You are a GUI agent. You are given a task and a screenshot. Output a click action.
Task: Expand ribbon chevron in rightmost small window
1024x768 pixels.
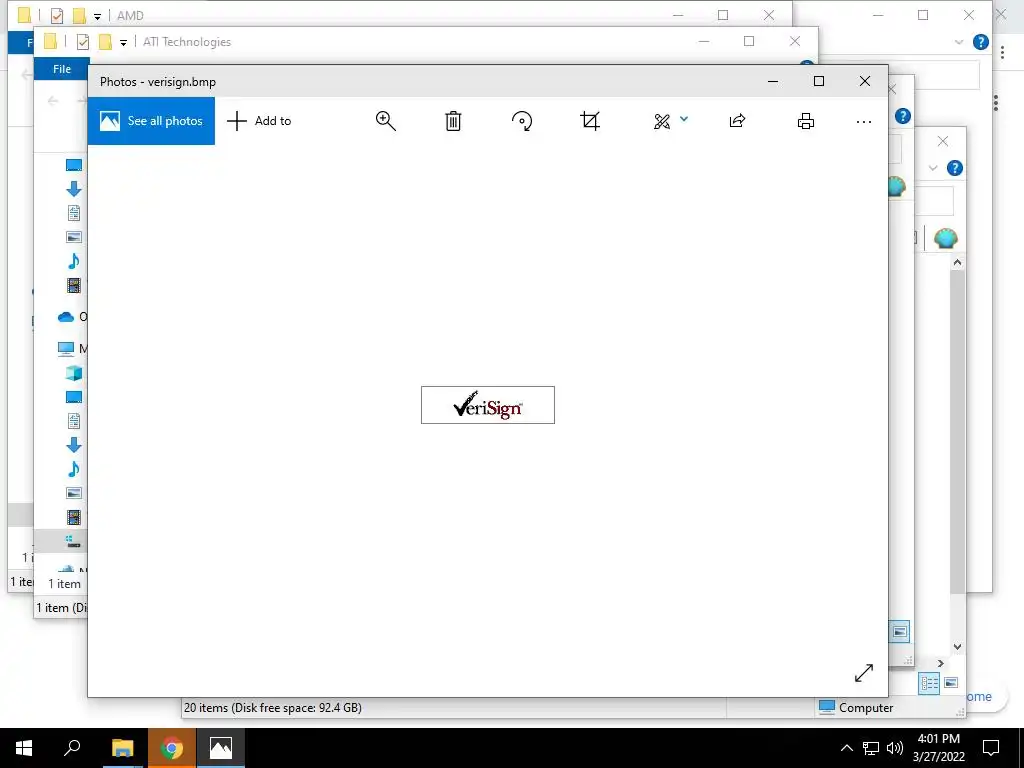tap(933, 168)
